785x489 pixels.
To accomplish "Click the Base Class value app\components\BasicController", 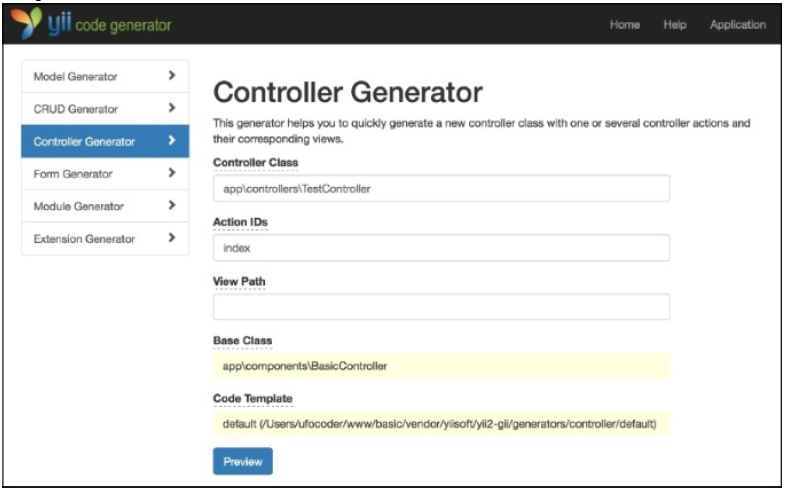I will (x=441, y=366).
